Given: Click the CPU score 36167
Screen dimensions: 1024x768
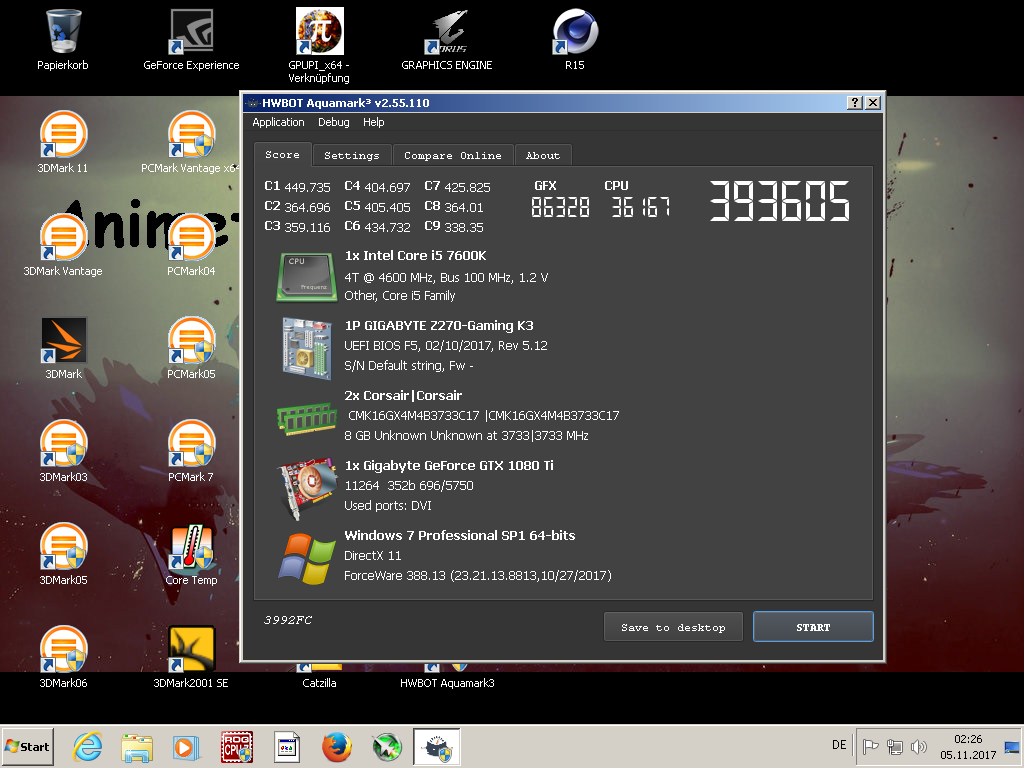Looking at the screenshot, I should pyautogui.click(x=640, y=207).
